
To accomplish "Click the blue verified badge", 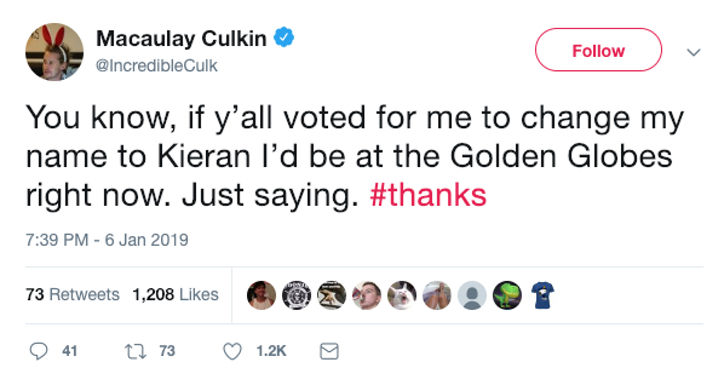I will (x=284, y=38).
